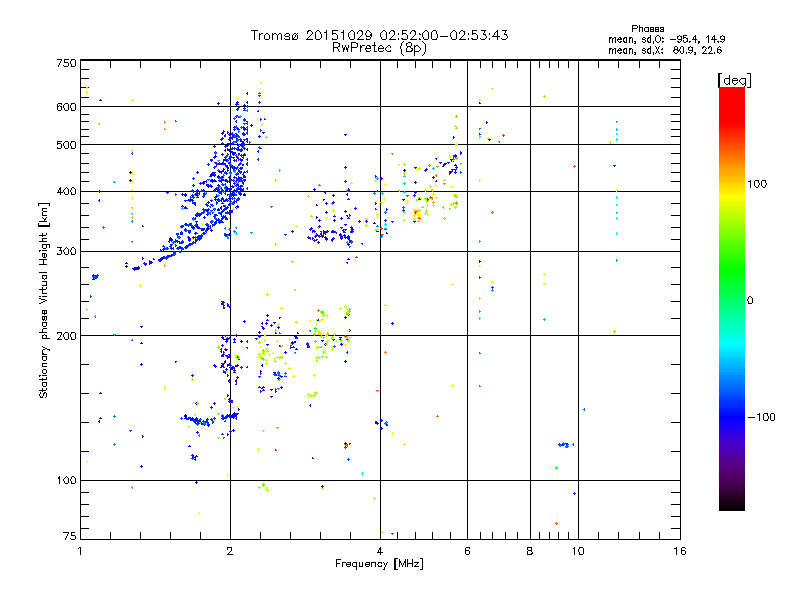Click the 'Frequency [MHz]' axis label
The width and height of the screenshot is (800, 600).
(x=379, y=564)
